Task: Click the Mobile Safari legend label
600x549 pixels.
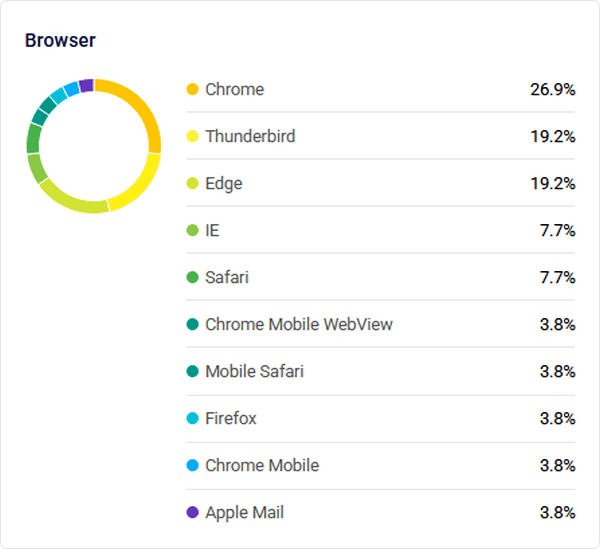Action: point(254,371)
